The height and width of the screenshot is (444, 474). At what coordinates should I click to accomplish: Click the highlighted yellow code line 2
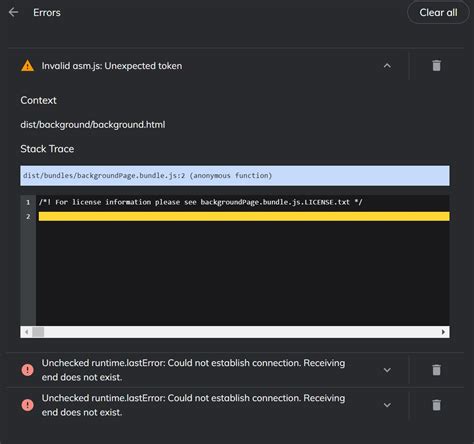[x=244, y=216]
